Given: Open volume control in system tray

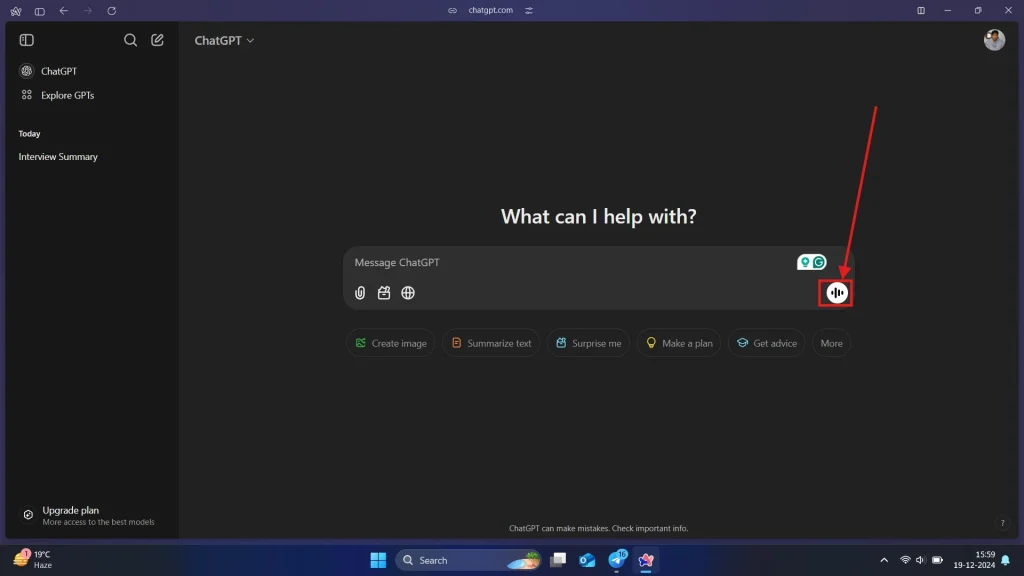Looking at the screenshot, I should 920,560.
